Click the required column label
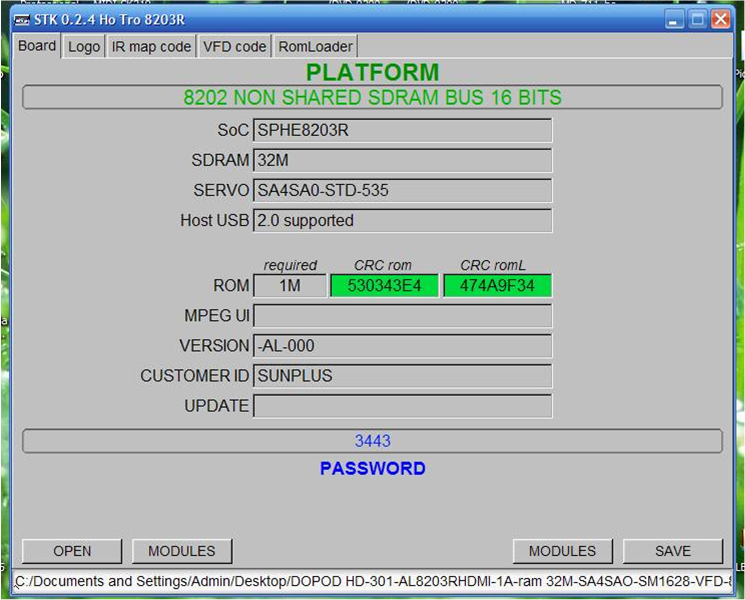745x600 pixels. 290,265
